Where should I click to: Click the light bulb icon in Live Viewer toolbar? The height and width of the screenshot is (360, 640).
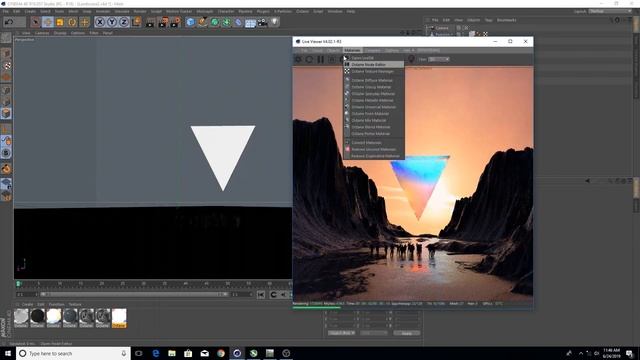411,60
